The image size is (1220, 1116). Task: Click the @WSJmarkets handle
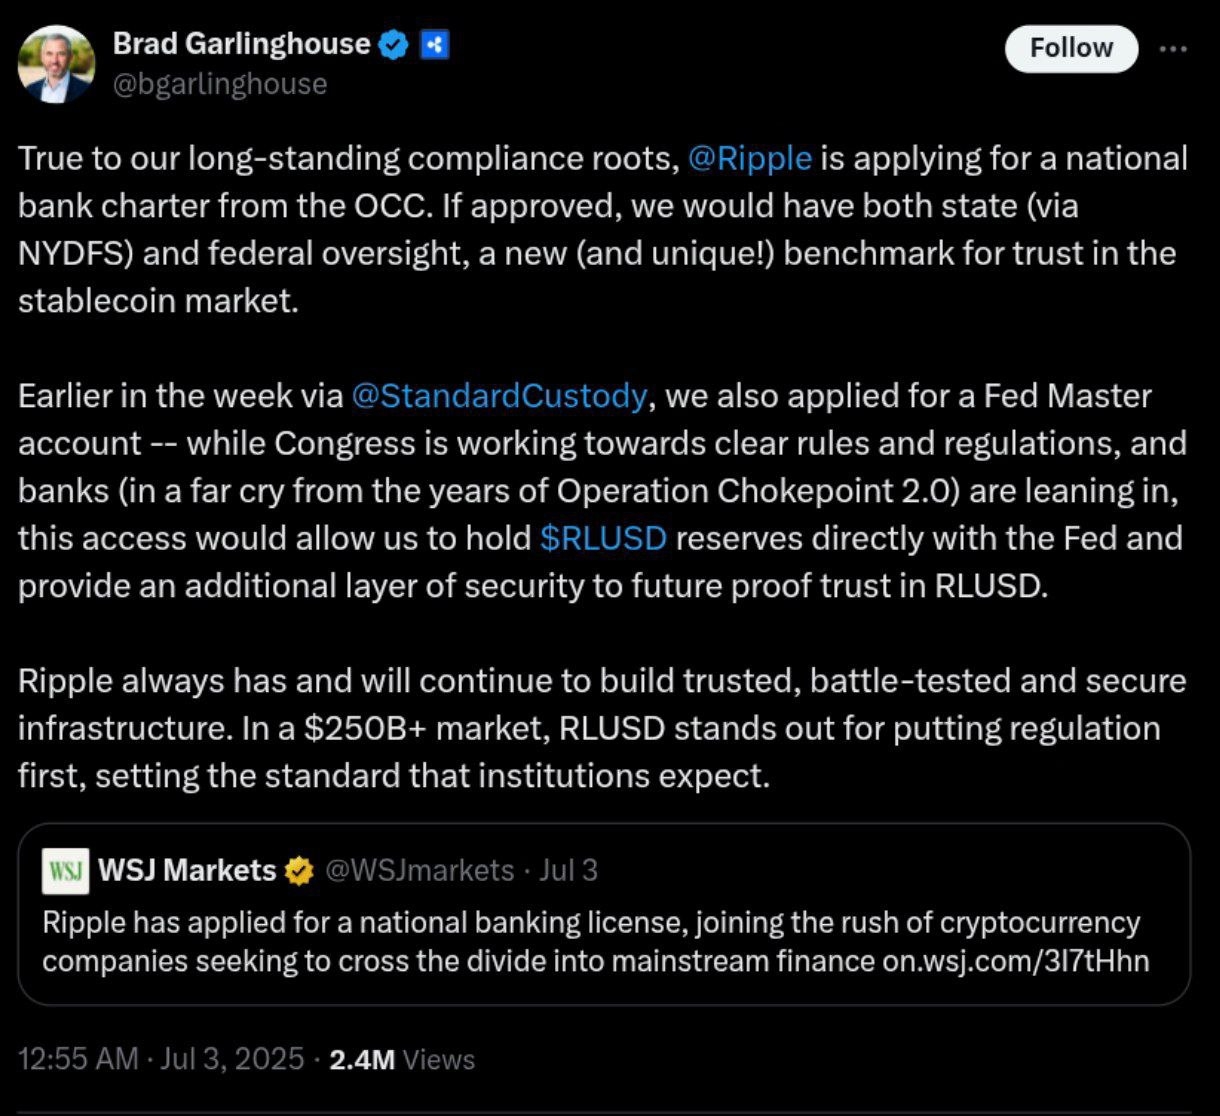(x=417, y=870)
